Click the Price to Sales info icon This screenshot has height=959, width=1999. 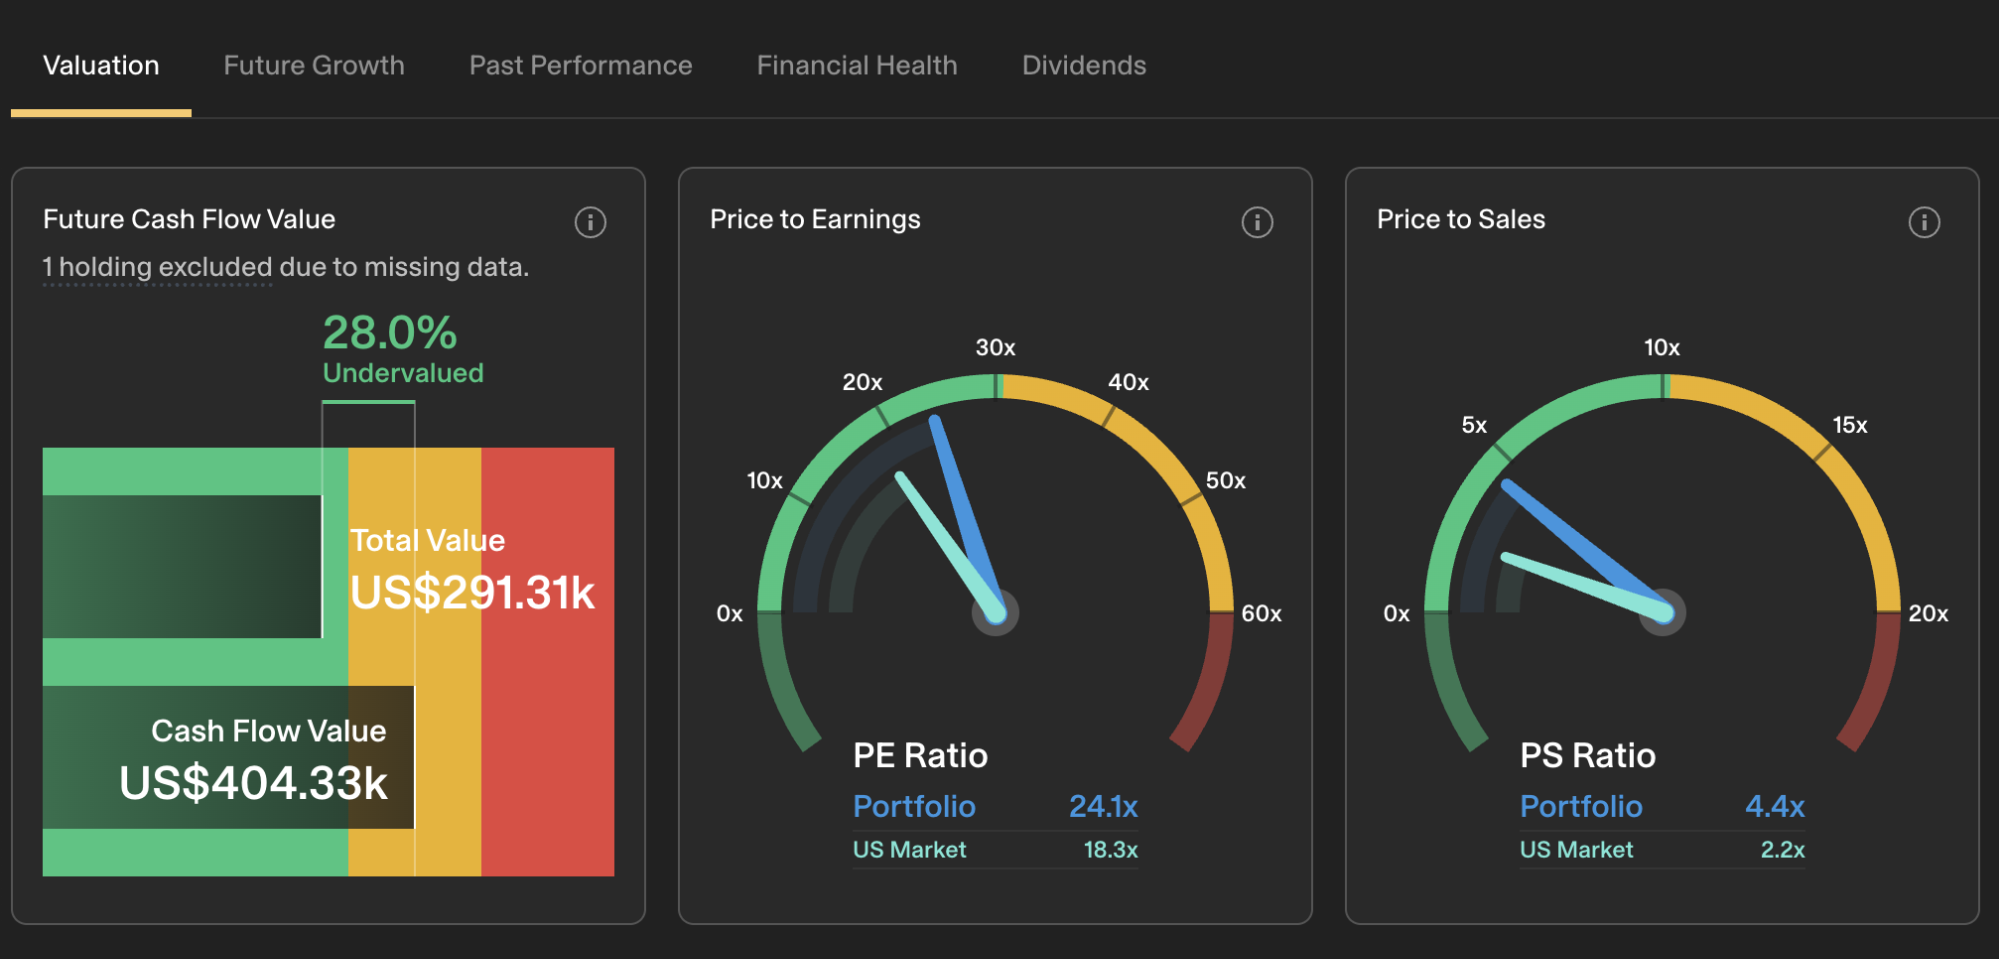pyautogui.click(x=1923, y=222)
